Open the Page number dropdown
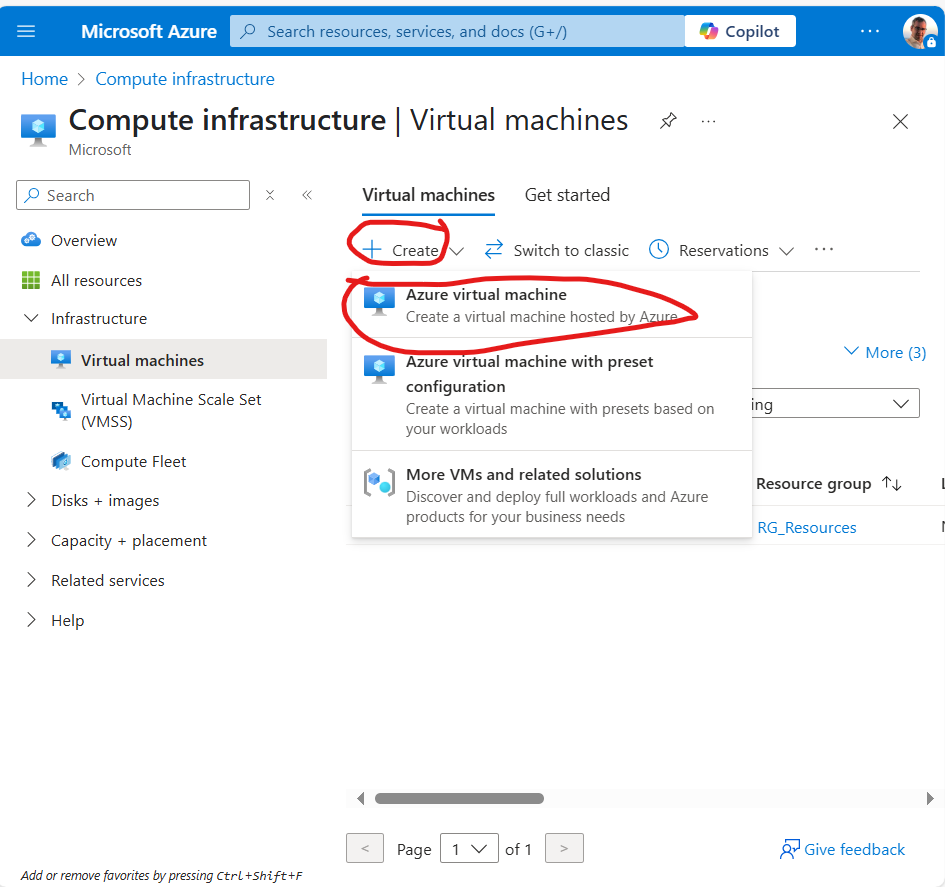 point(469,848)
